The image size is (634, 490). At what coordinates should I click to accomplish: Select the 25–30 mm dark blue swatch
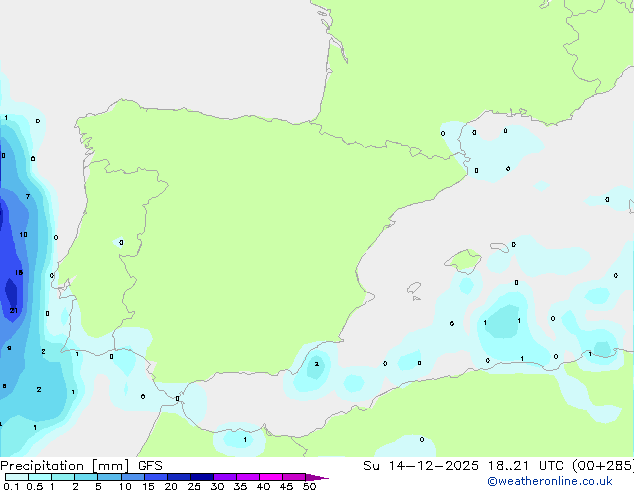coord(201,477)
